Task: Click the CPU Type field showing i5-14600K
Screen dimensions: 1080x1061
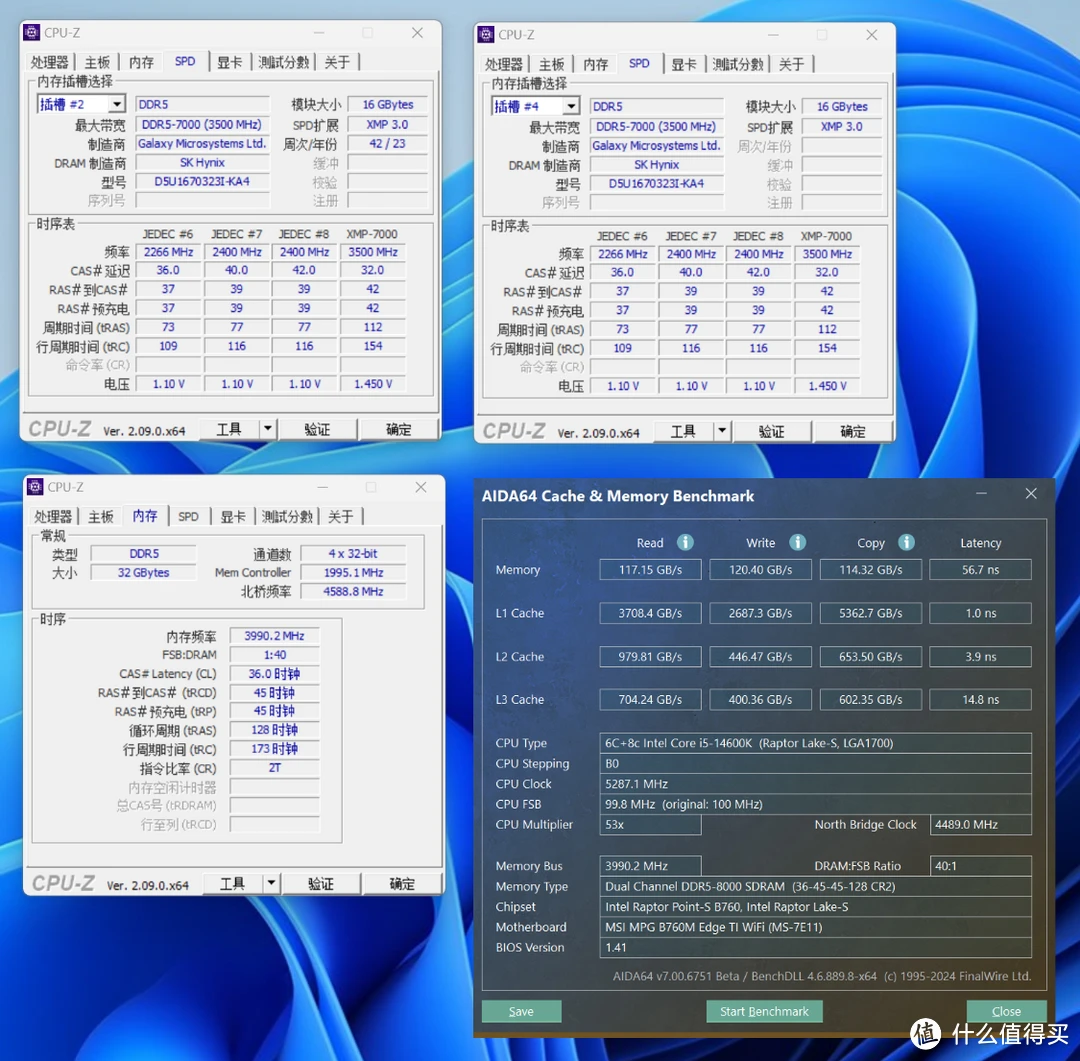Action: click(x=816, y=743)
